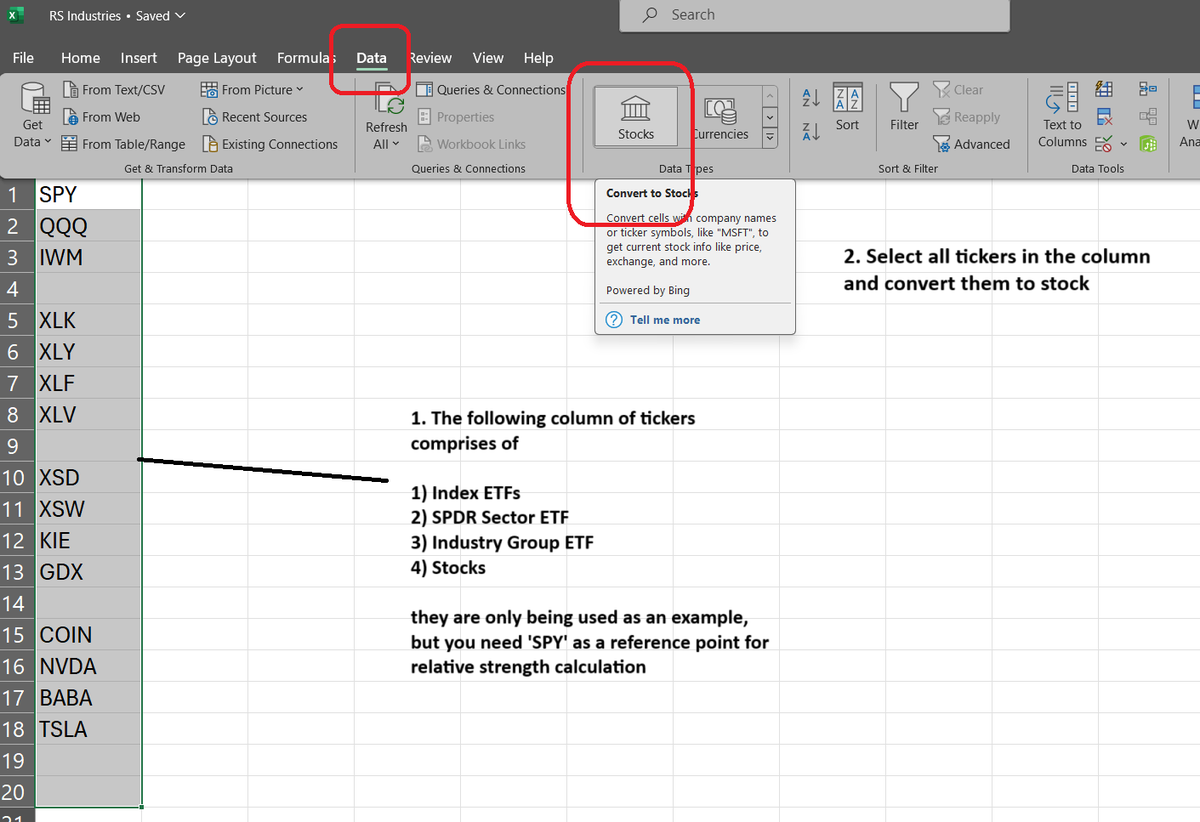The height and width of the screenshot is (822, 1200).
Task: Select From Table/Range option
Action: click(x=124, y=144)
